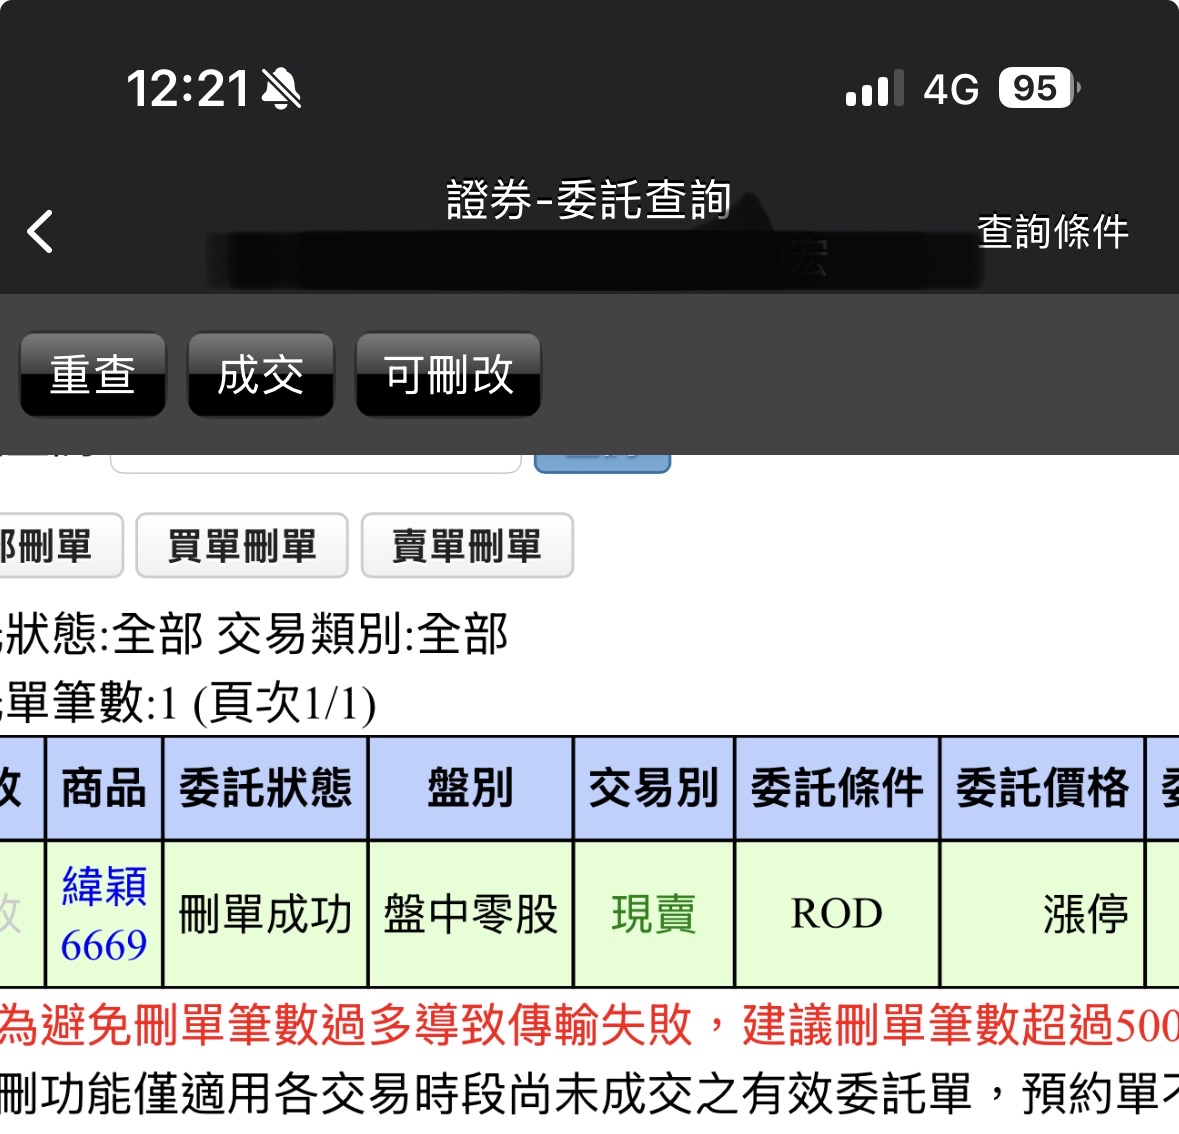Select the 重查 requery option
1179x1134 pixels.
pos(92,374)
